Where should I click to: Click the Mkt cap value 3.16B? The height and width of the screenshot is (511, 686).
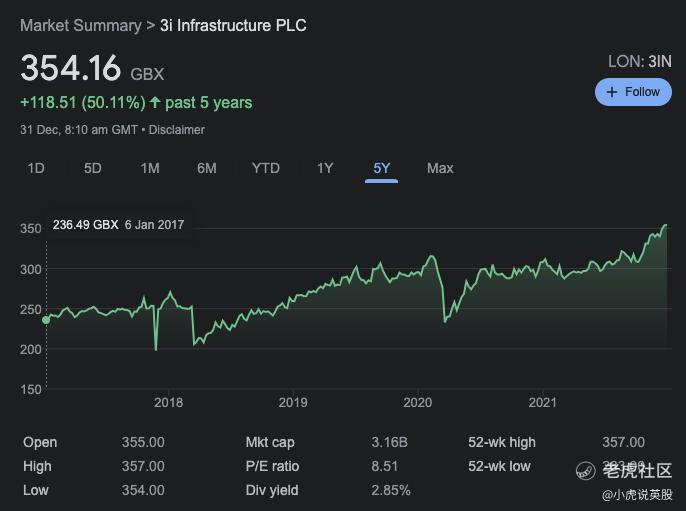(x=389, y=442)
